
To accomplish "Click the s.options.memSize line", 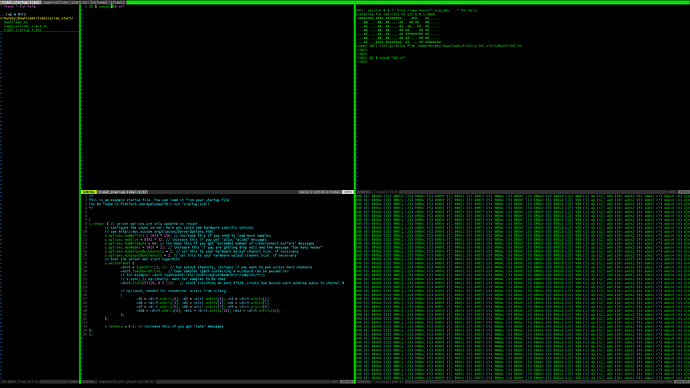I will coord(186,240).
